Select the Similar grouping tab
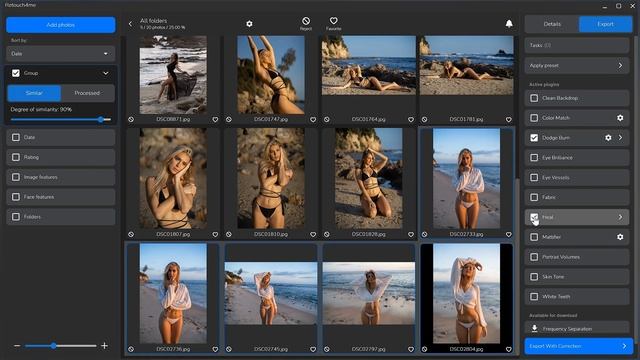 tap(34, 93)
